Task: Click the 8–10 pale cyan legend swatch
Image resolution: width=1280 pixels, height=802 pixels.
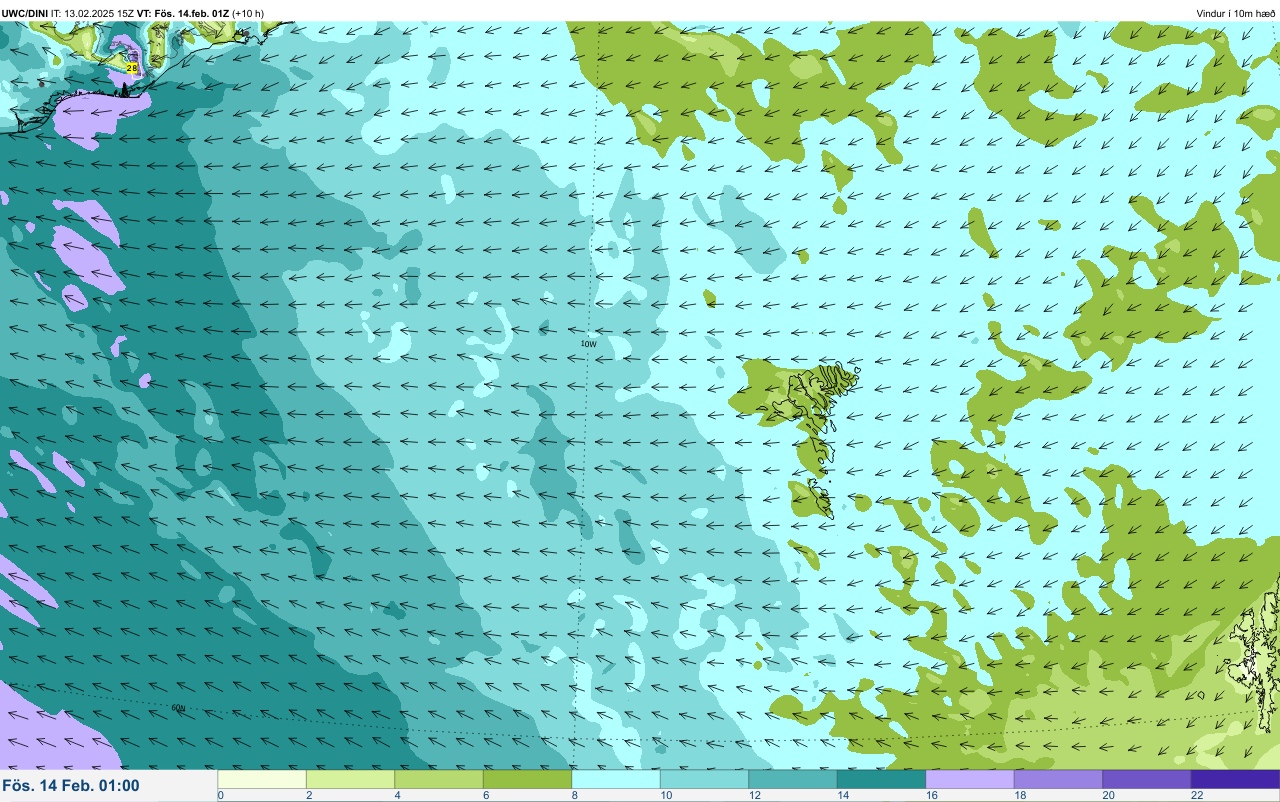Action: pos(616,779)
